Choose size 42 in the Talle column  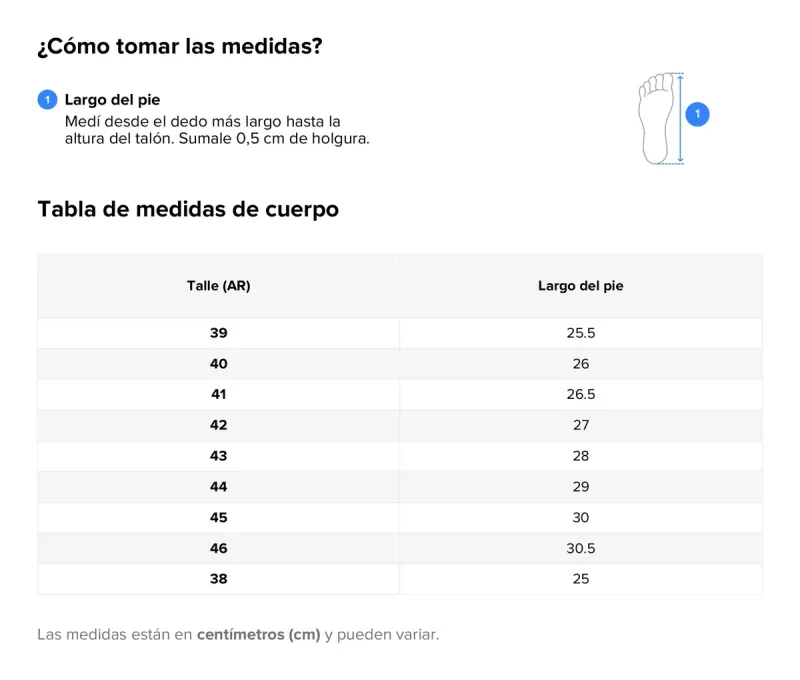click(x=218, y=425)
